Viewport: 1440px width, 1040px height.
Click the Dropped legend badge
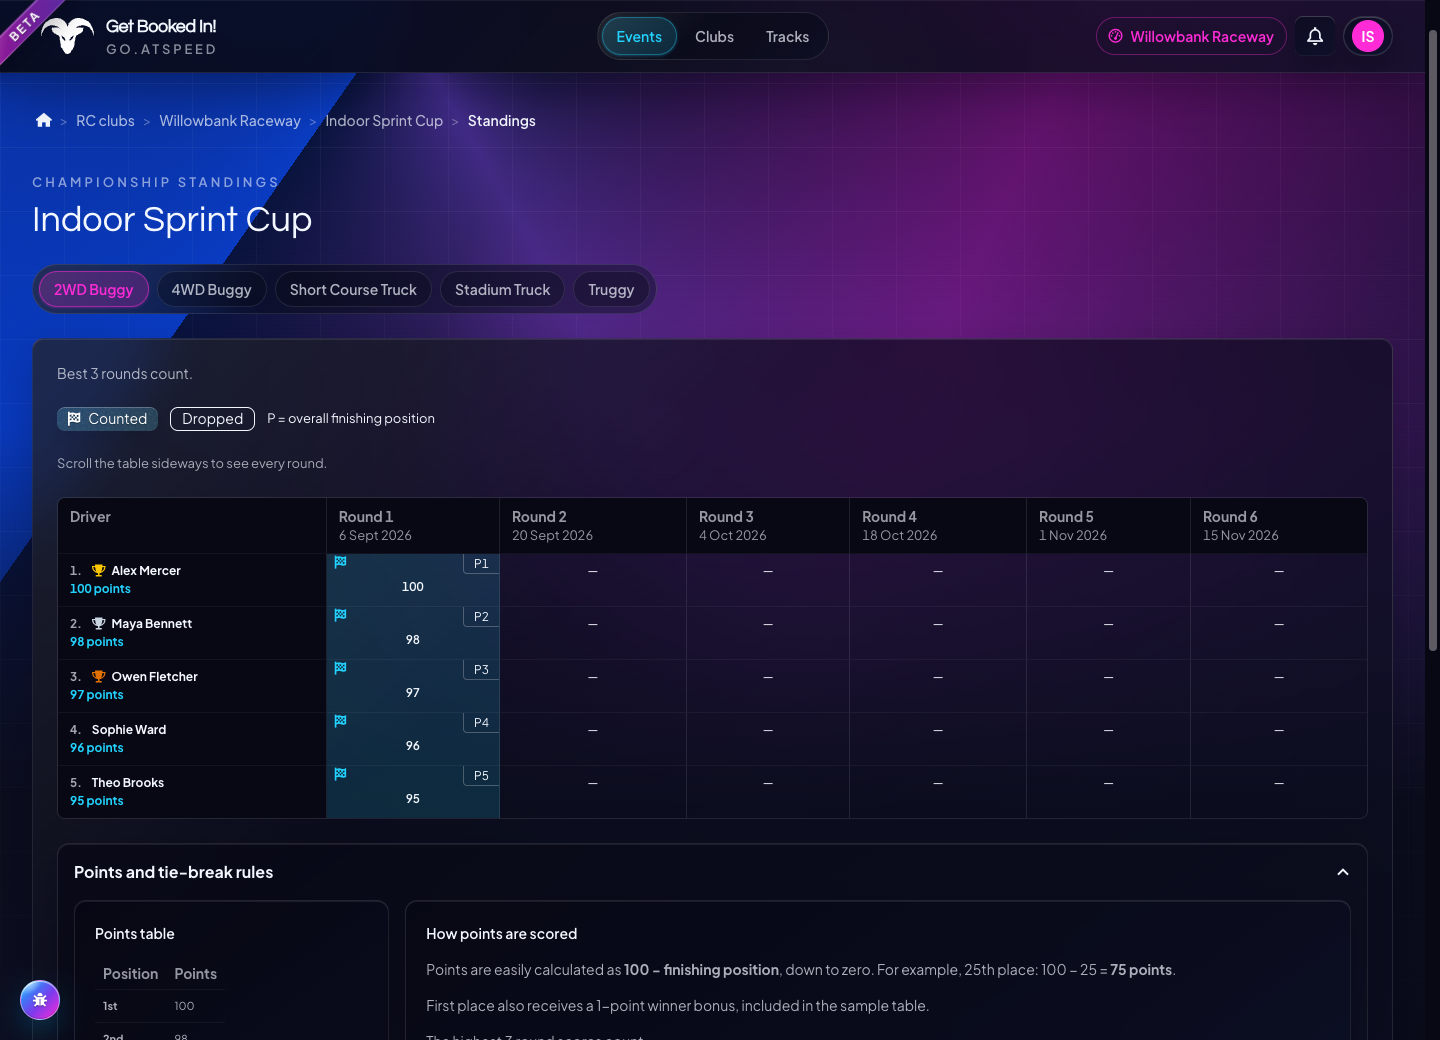[212, 419]
